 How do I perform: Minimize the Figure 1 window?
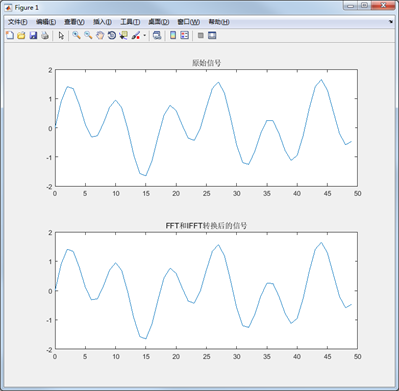351,5
